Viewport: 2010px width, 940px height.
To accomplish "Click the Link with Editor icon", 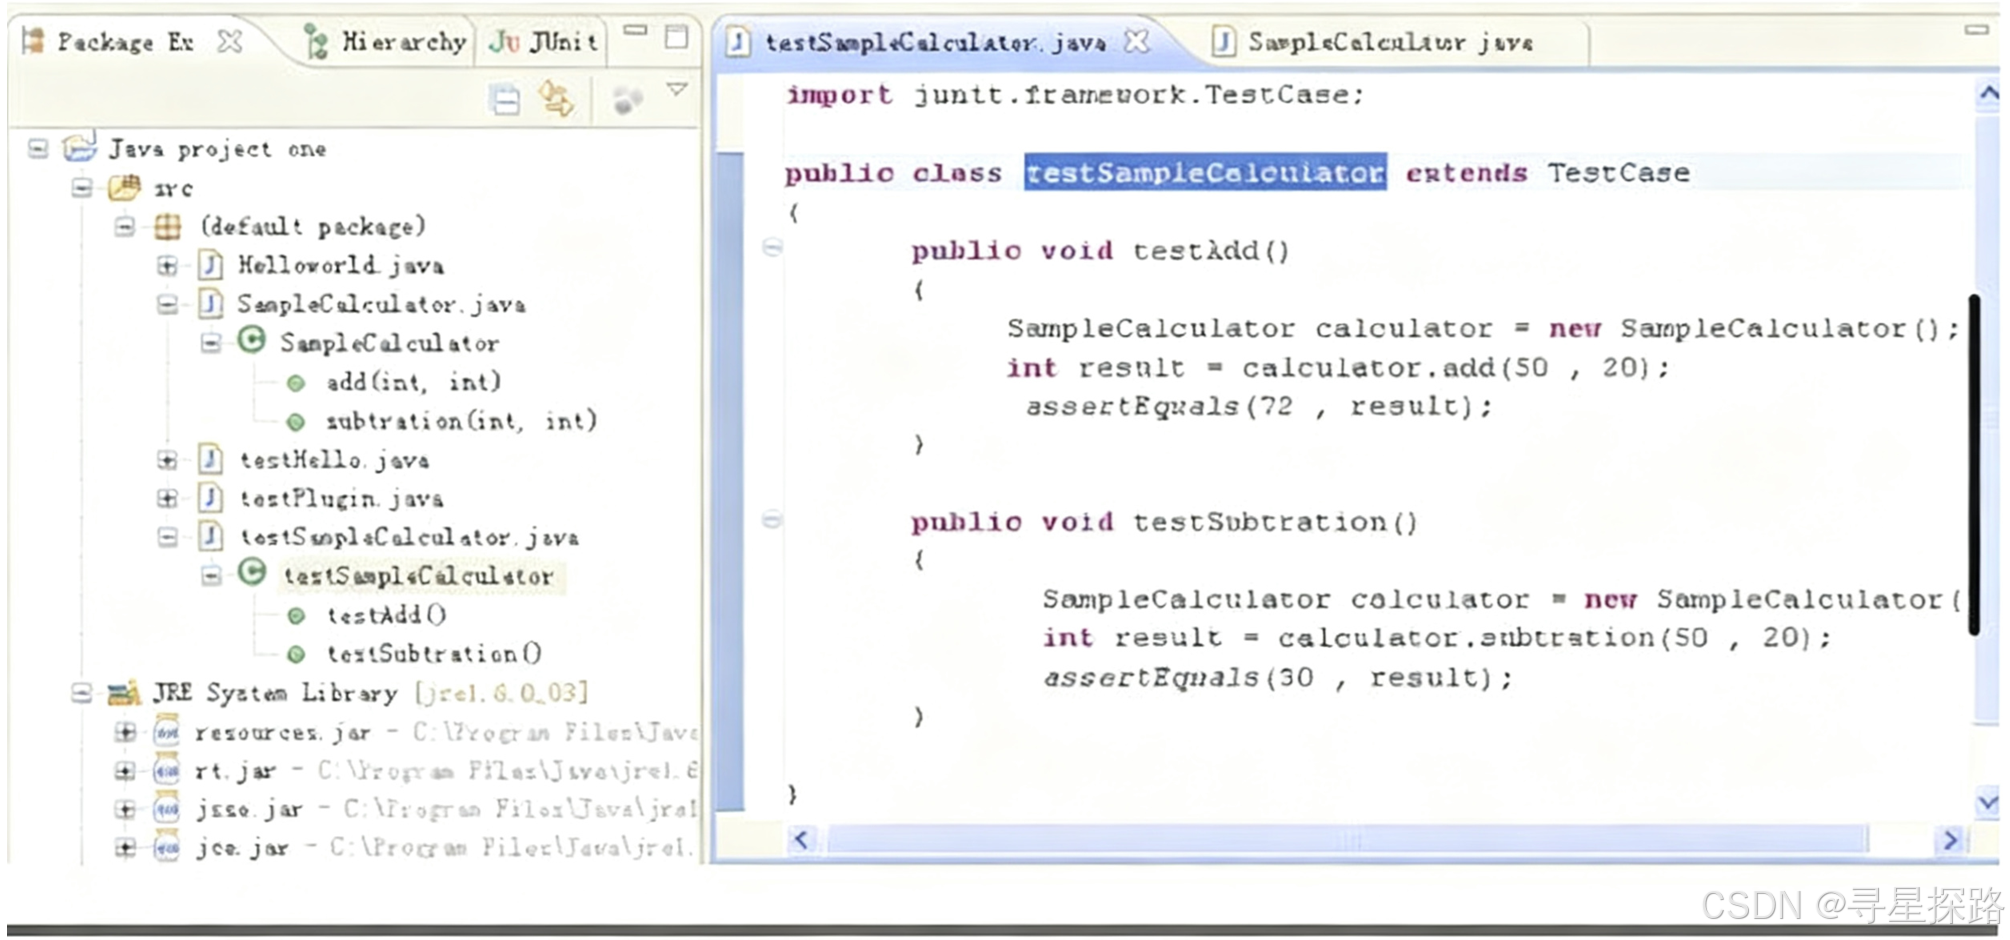I will [x=556, y=99].
